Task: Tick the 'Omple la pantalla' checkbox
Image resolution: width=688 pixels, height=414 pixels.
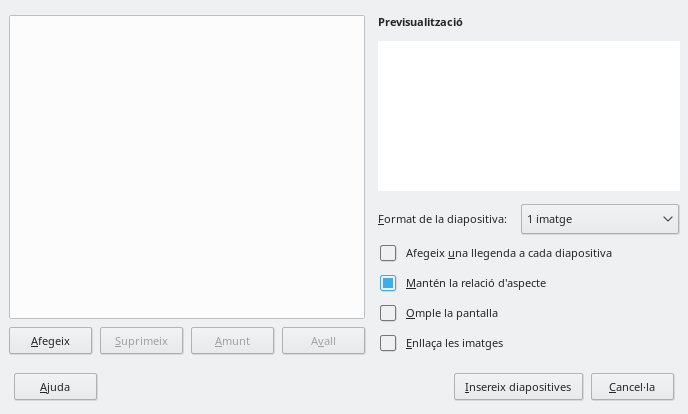Action: 388,313
